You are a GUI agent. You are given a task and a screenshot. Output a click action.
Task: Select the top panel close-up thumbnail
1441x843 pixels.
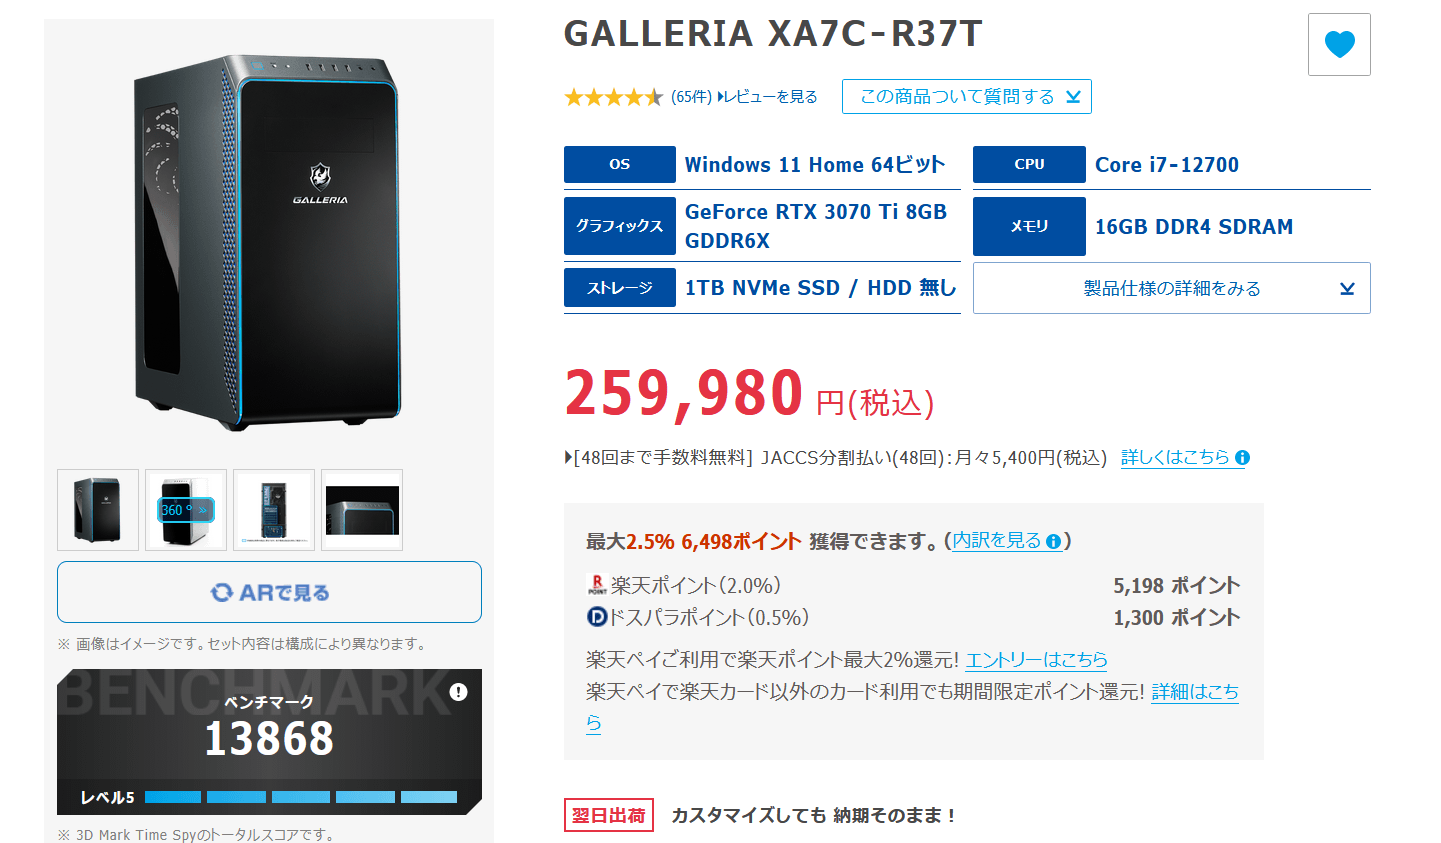(362, 510)
